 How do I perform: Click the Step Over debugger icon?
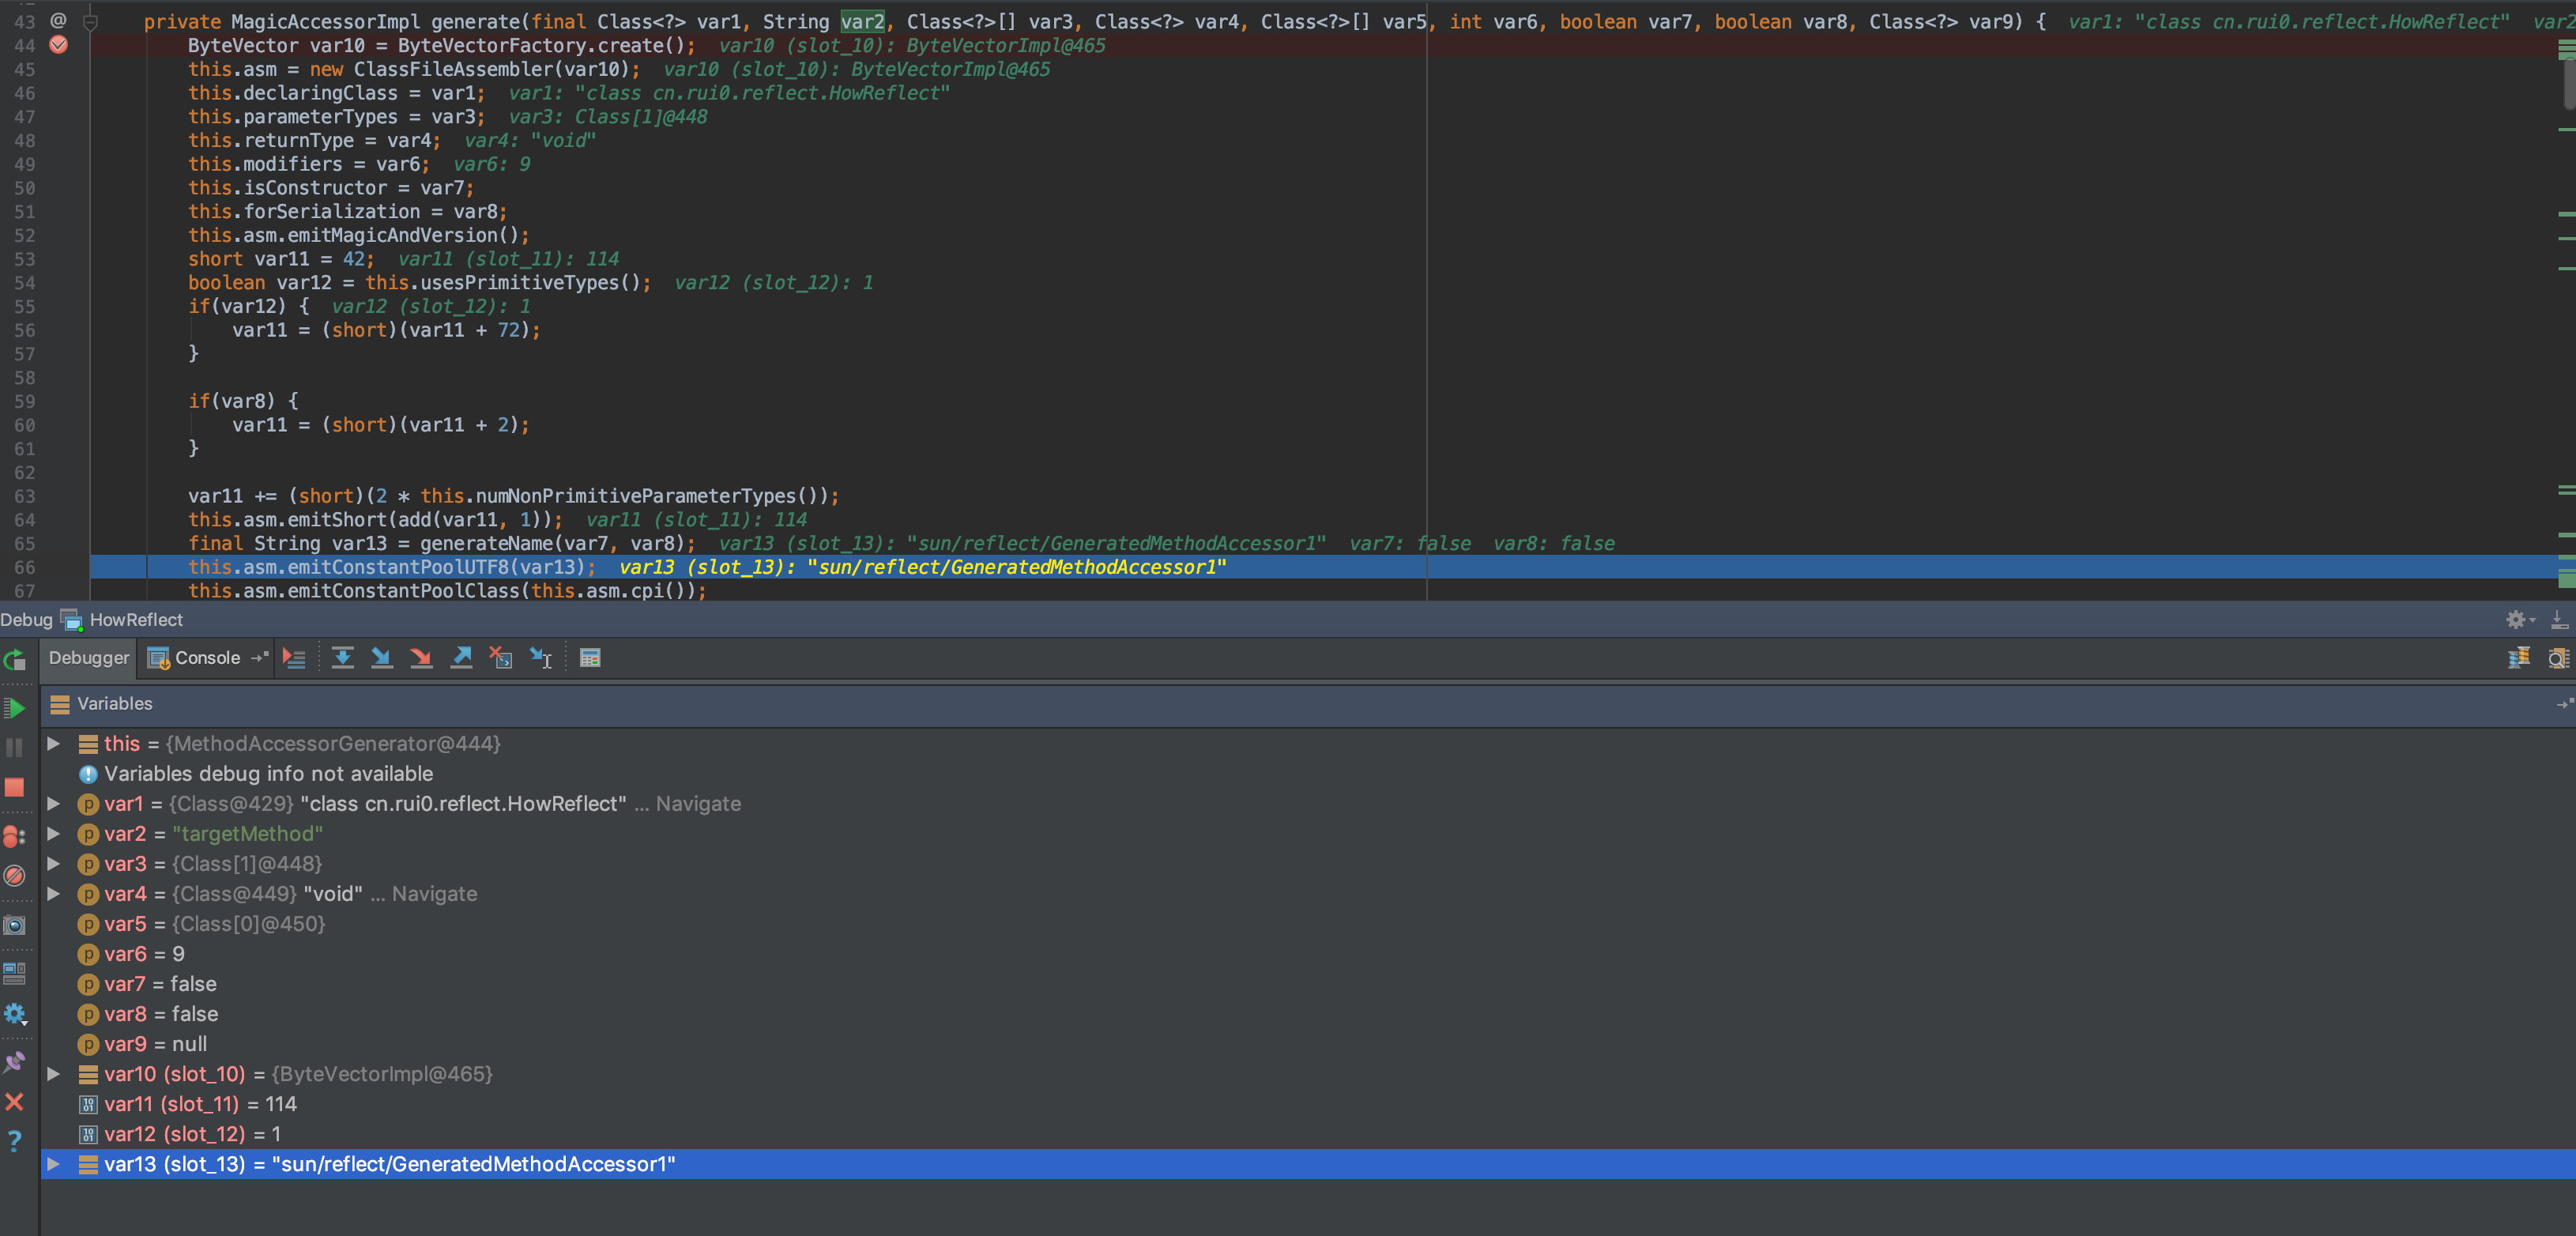pyautogui.click(x=343, y=657)
